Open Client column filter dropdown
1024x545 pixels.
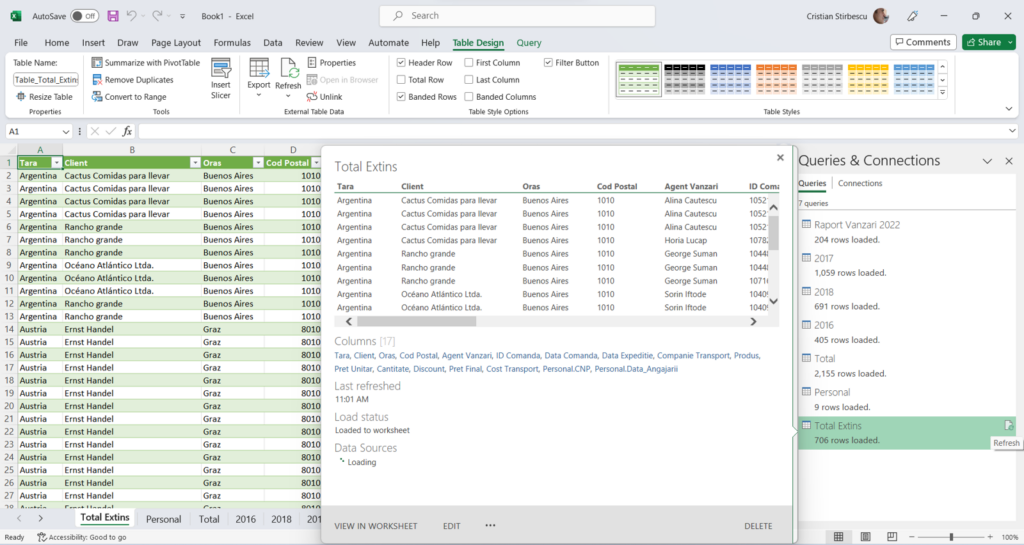(195, 163)
